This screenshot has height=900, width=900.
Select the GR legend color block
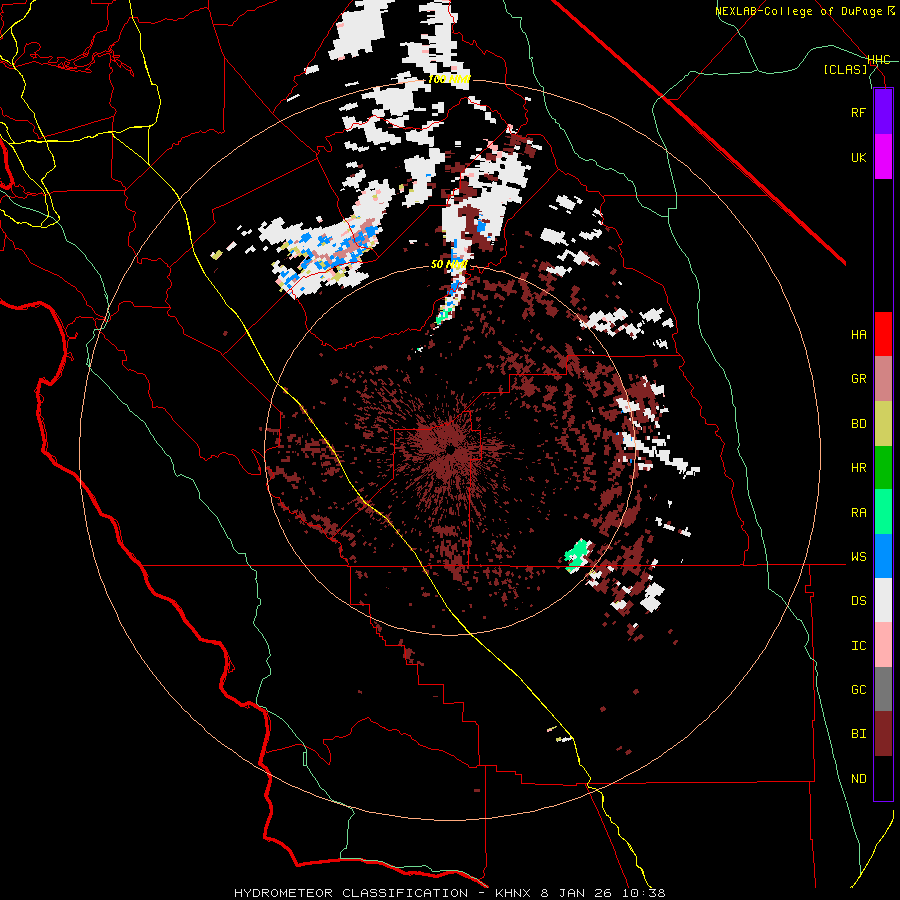[x=883, y=379]
